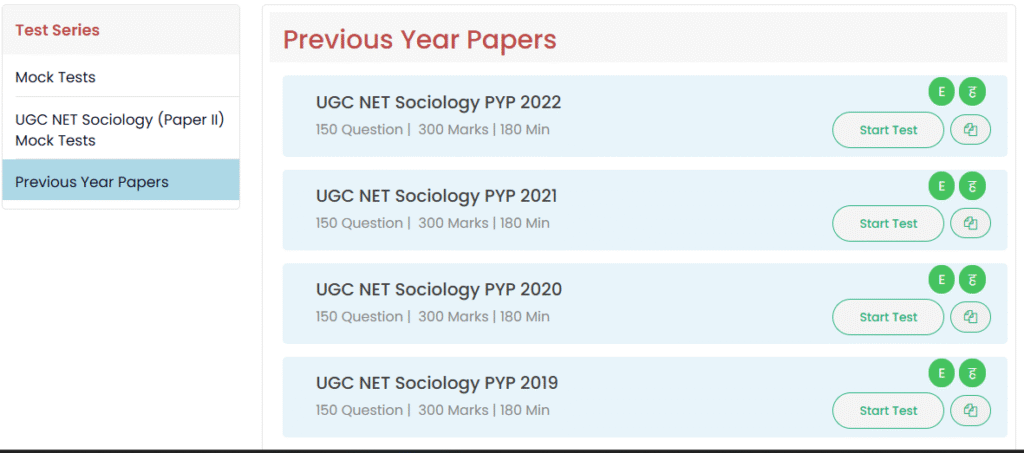Tap the Hindi language icon for PYP 2019
This screenshot has height=453, width=1024.
tap(972, 373)
